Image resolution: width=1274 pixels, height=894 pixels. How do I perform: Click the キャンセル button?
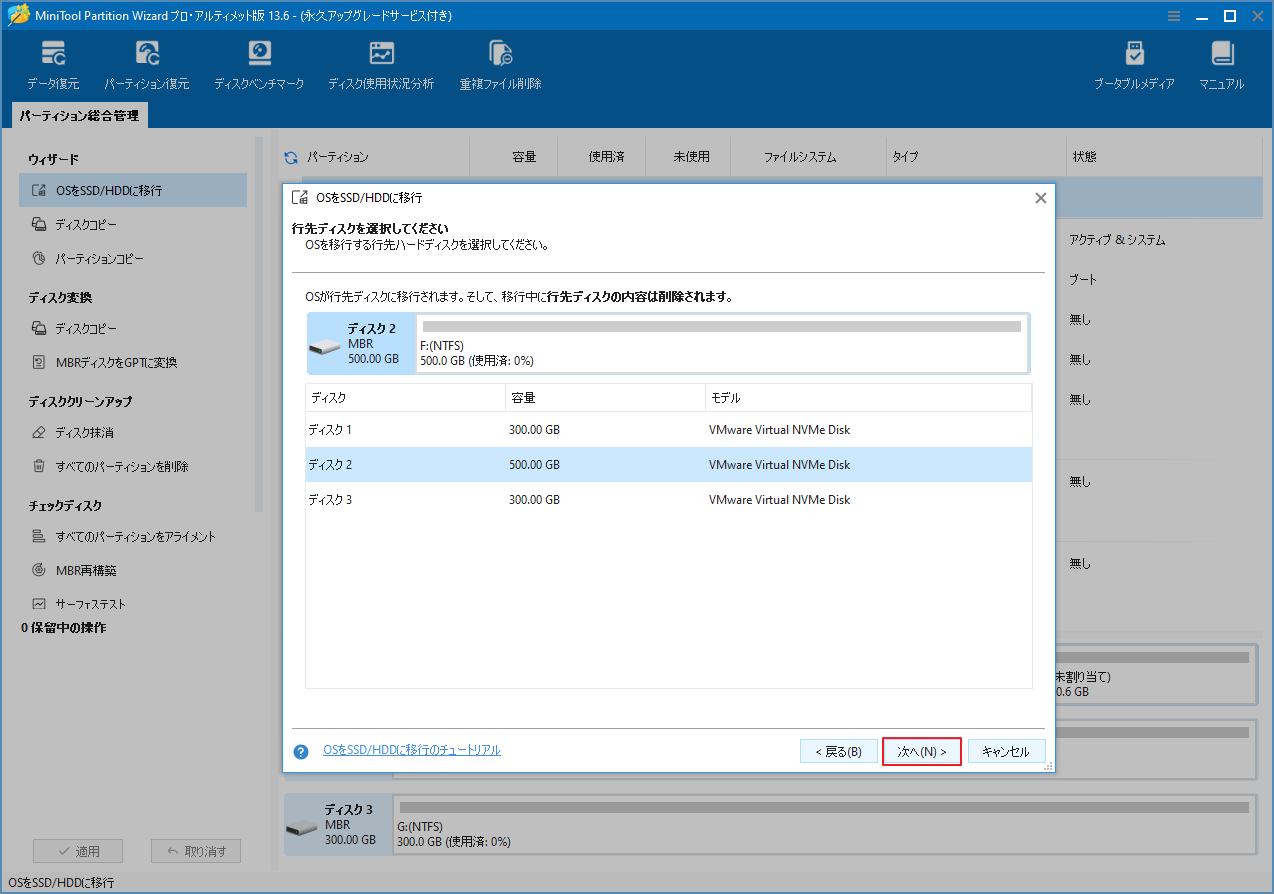coord(1006,751)
